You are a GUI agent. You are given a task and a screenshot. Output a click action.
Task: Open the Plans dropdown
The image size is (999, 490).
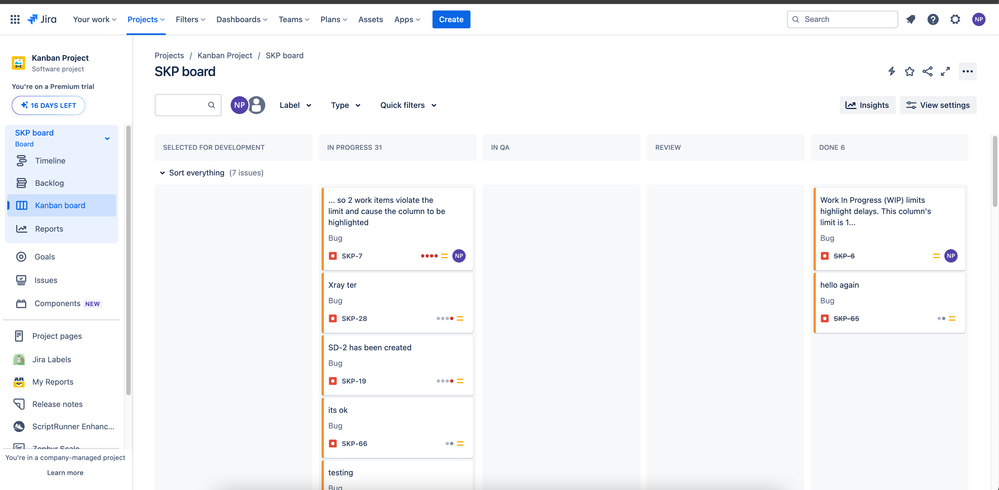pos(333,19)
